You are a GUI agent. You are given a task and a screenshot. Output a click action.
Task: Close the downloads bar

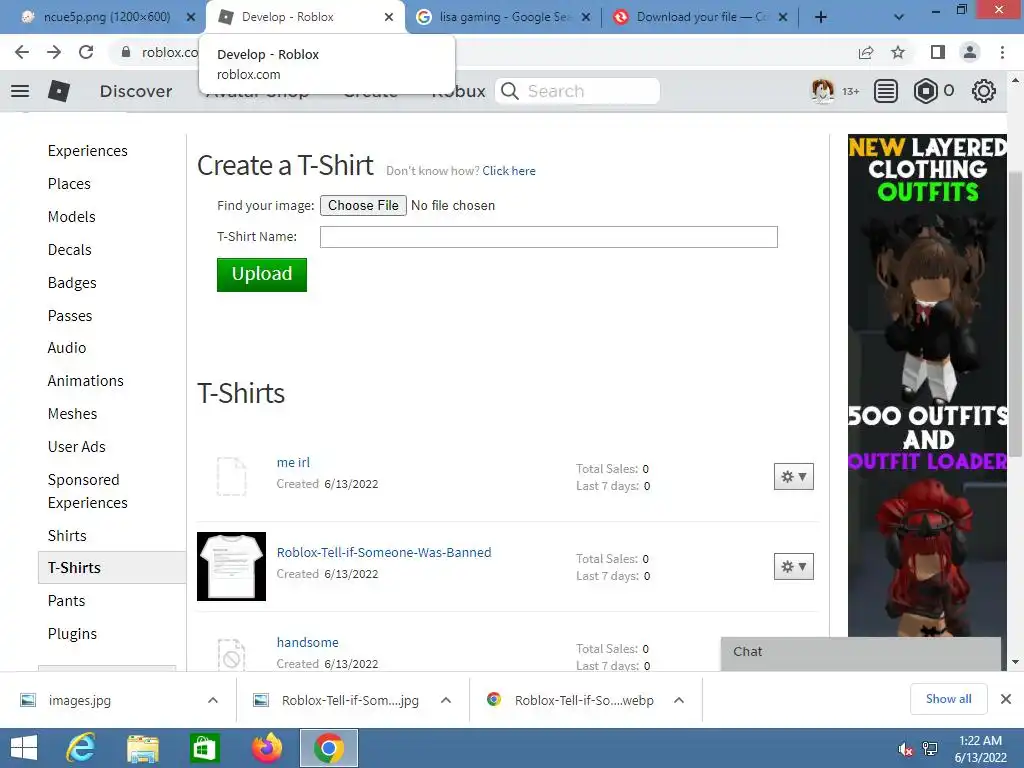(1006, 699)
